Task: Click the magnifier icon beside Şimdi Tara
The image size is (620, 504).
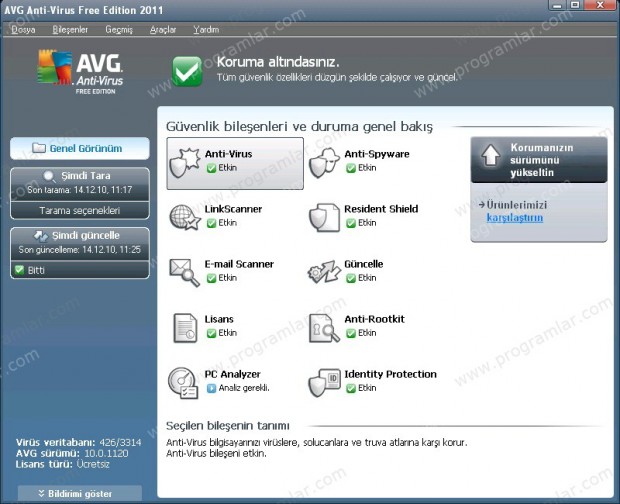Action: [x=50, y=176]
